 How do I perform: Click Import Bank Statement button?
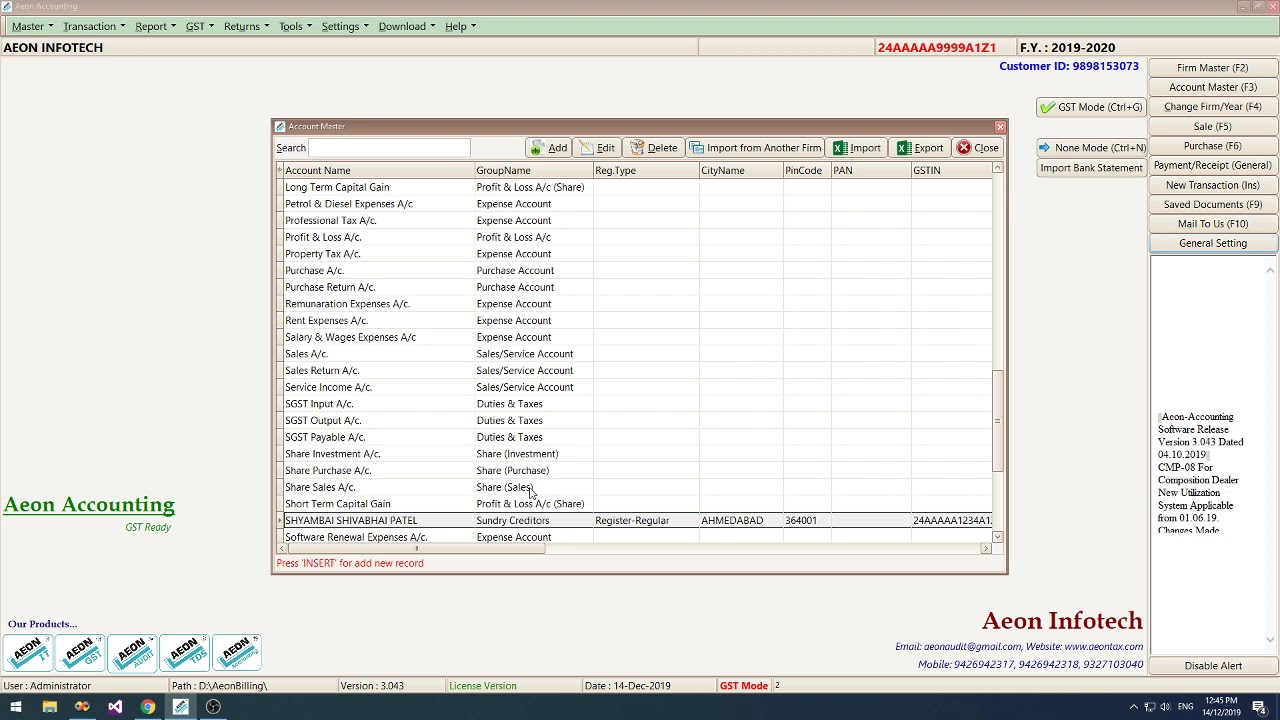pyautogui.click(x=1091, y=168)
